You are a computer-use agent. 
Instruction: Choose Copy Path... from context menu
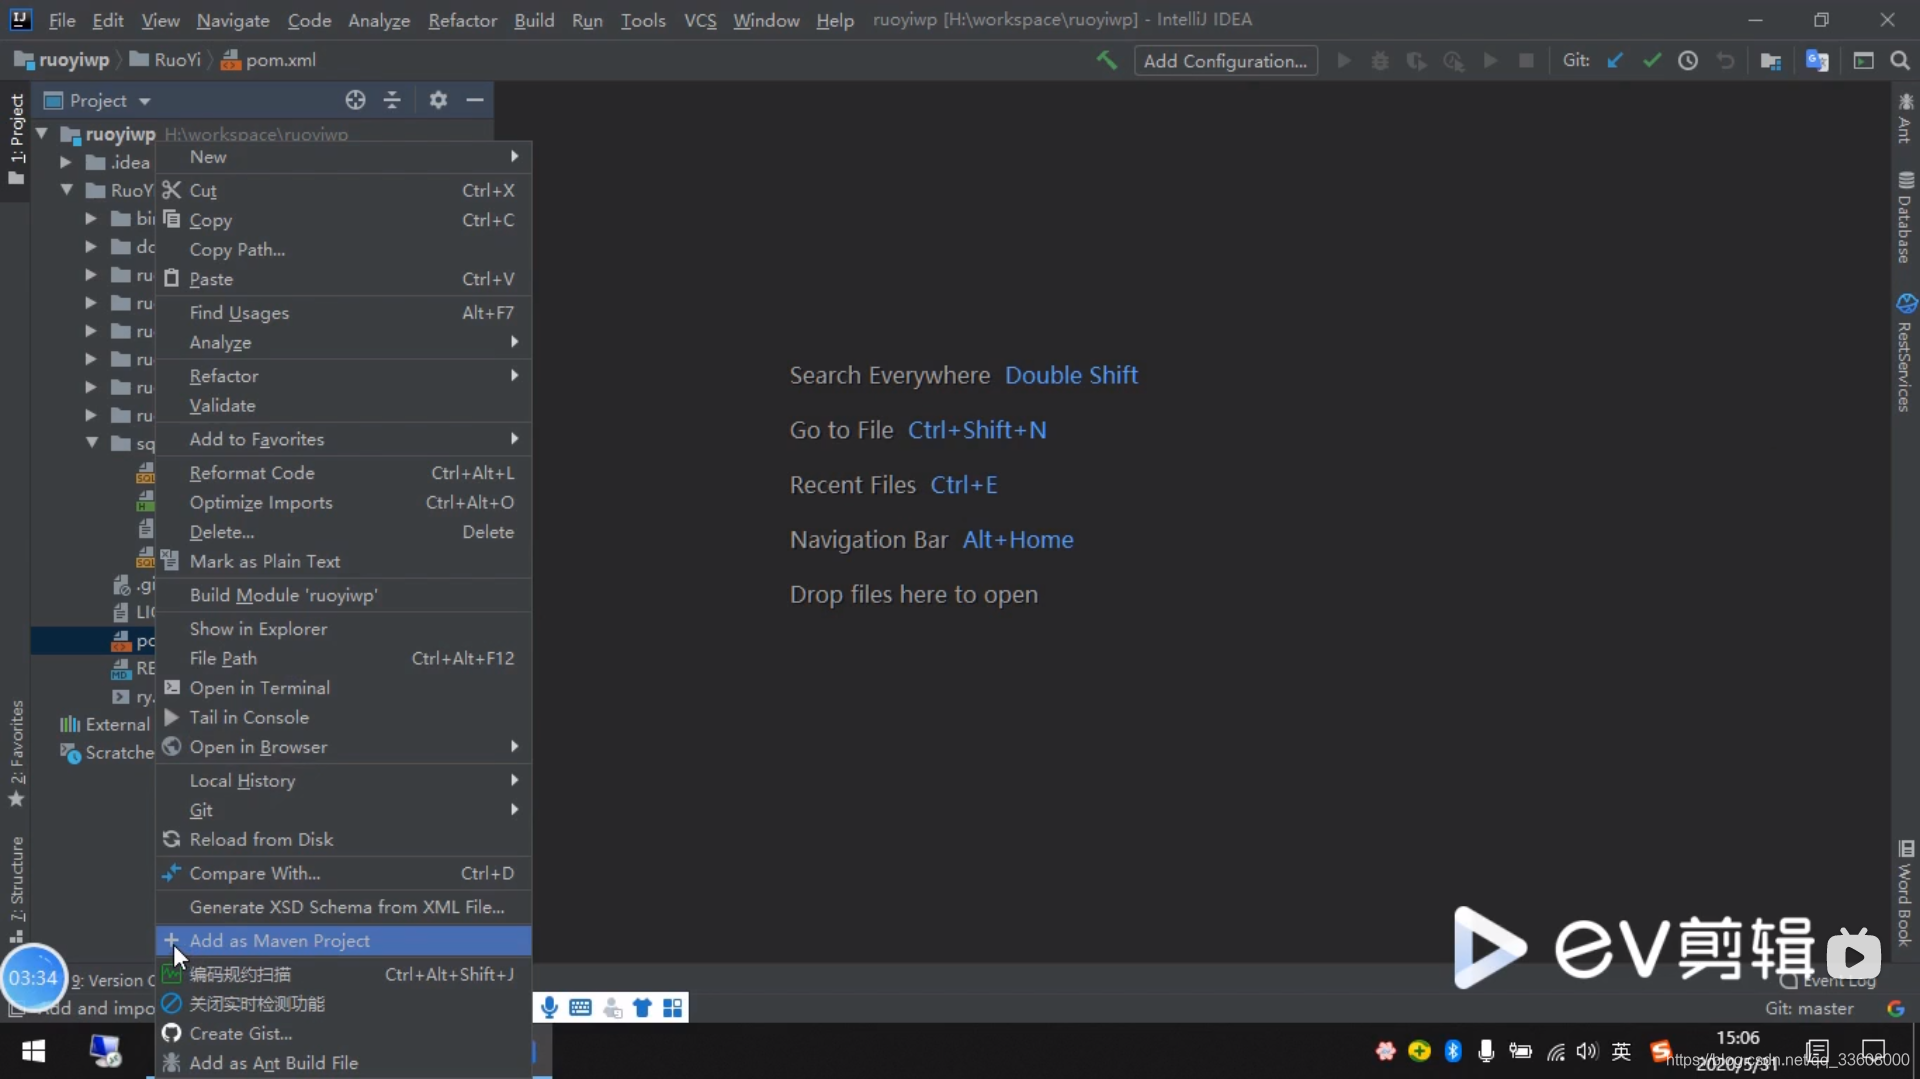tap(344, 249)
